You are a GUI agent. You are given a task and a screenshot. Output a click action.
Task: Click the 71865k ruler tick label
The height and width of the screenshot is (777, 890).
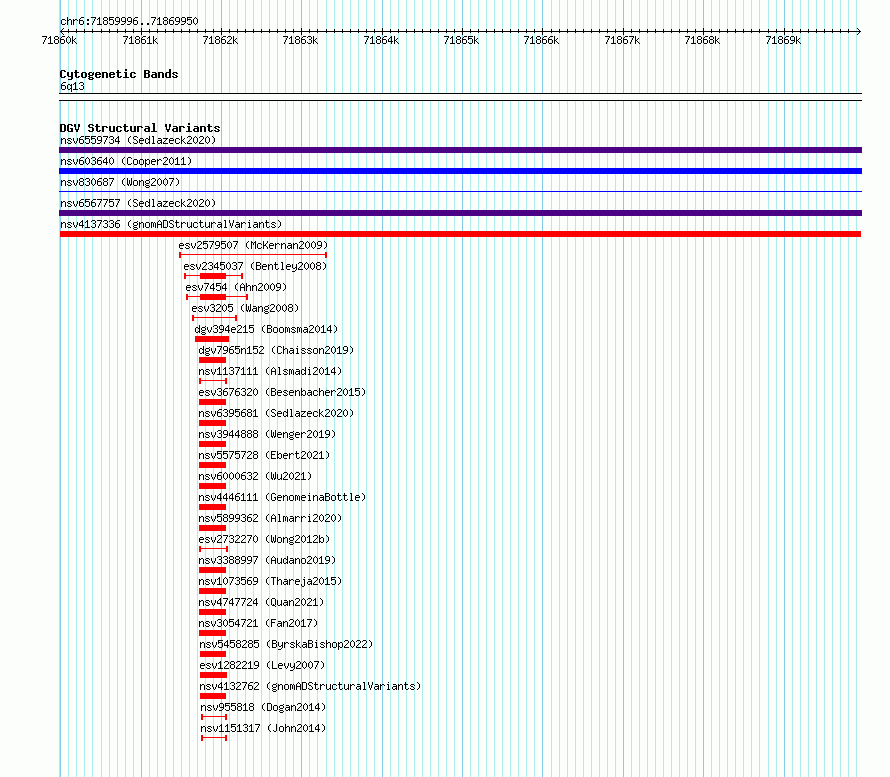point(461,40)
